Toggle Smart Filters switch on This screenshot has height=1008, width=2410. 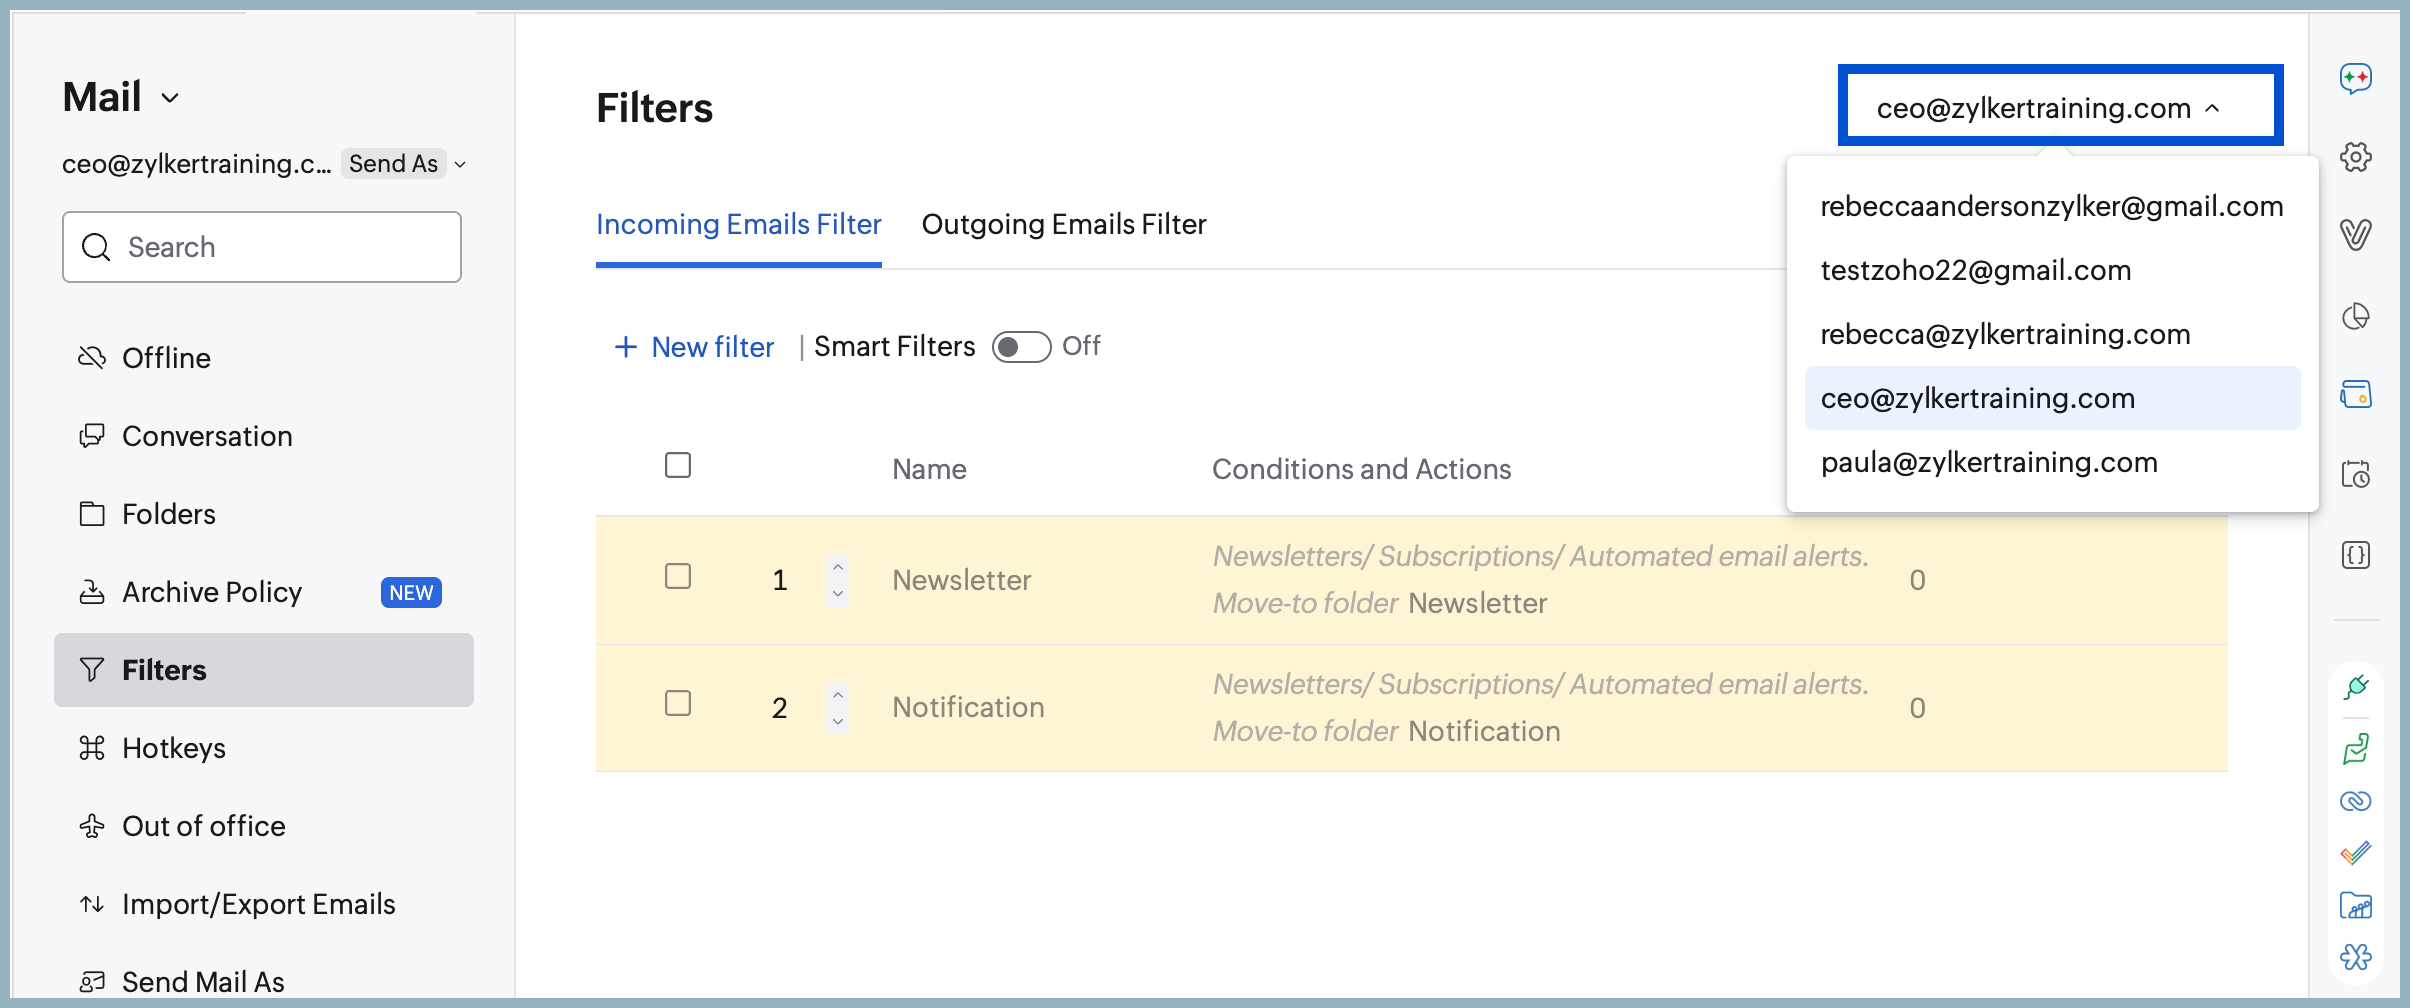(1021, 347)
